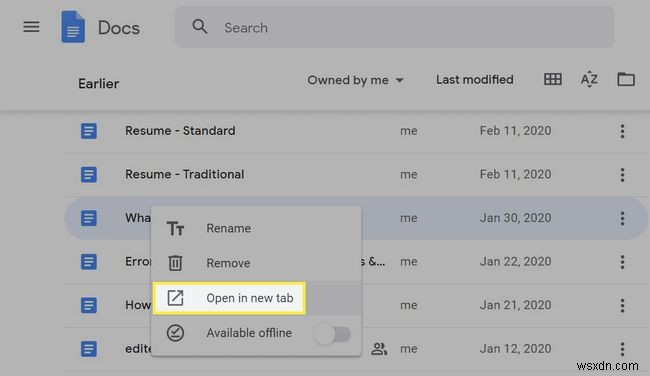Open more options for Resume - Standard

(622, 131)
